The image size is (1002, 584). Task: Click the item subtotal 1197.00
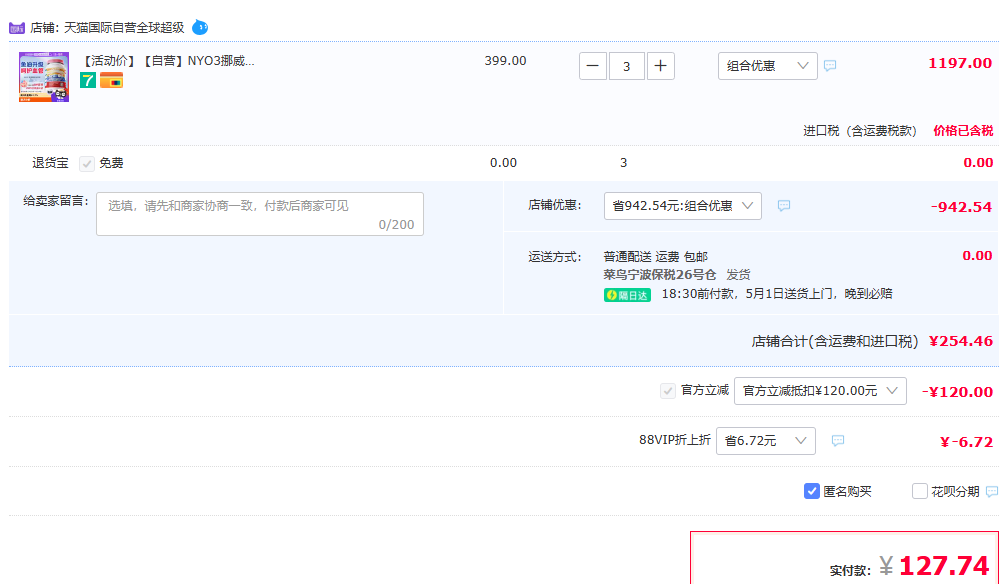pyautogui.click(x=960, y=63)
